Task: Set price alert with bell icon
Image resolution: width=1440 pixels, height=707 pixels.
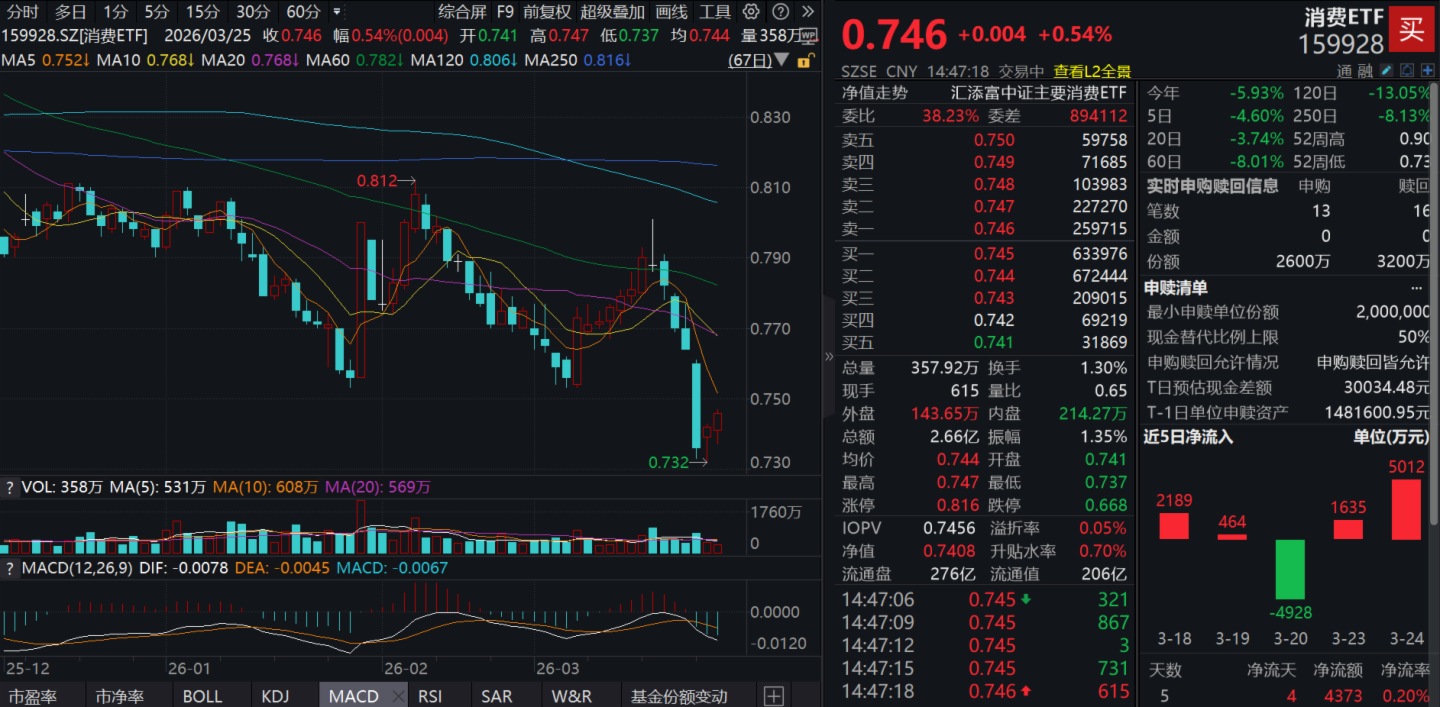Action: point(1405,71)
